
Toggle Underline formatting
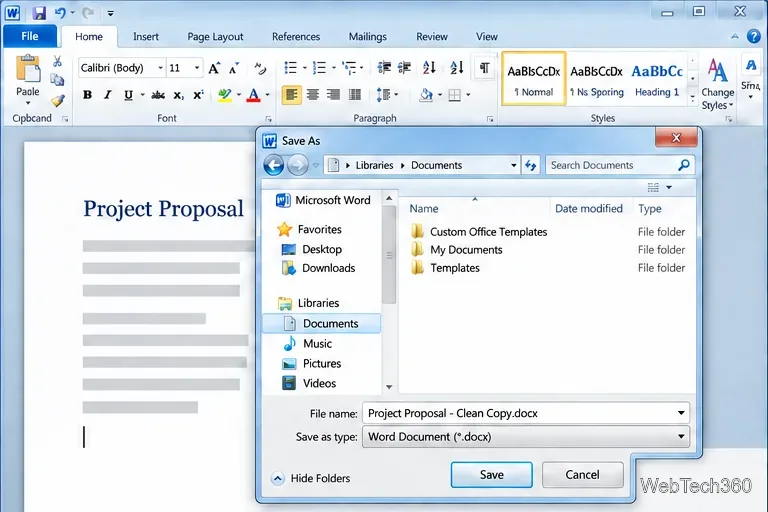tap(128, 95)
